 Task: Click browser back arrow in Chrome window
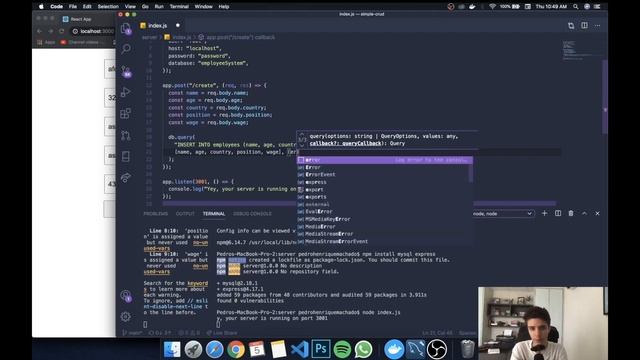tap(40, 31)
